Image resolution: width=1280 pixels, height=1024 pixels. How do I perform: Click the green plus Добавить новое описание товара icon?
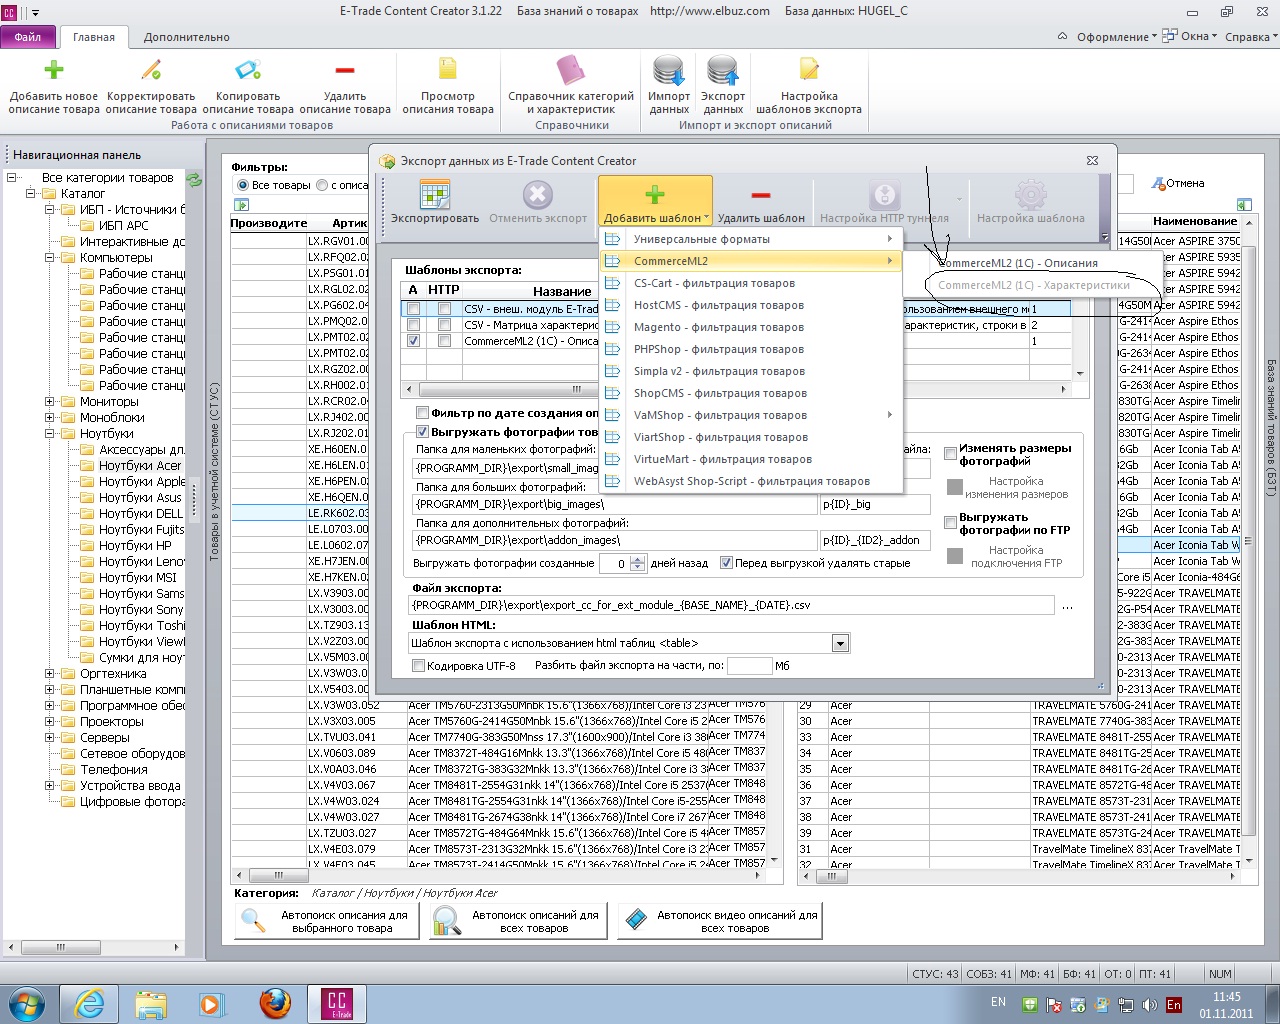(54, 70)
